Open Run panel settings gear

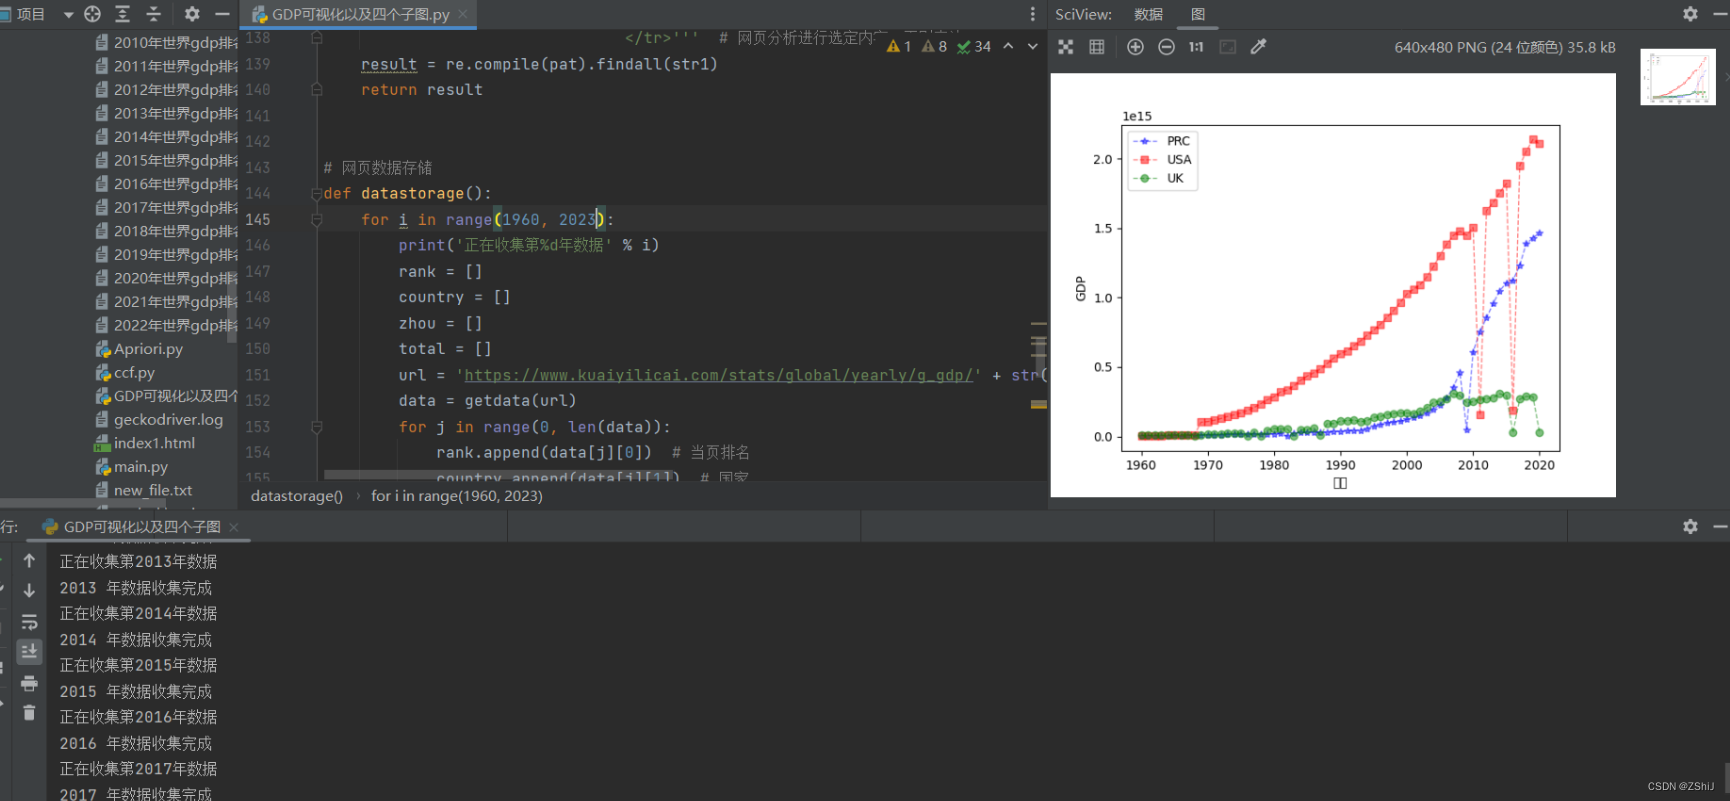pyautogui.click(x=1690, y=526)
